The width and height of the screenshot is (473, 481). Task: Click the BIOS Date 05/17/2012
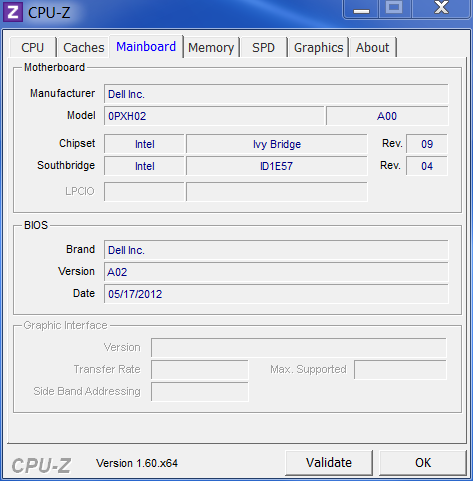[276, 294]
